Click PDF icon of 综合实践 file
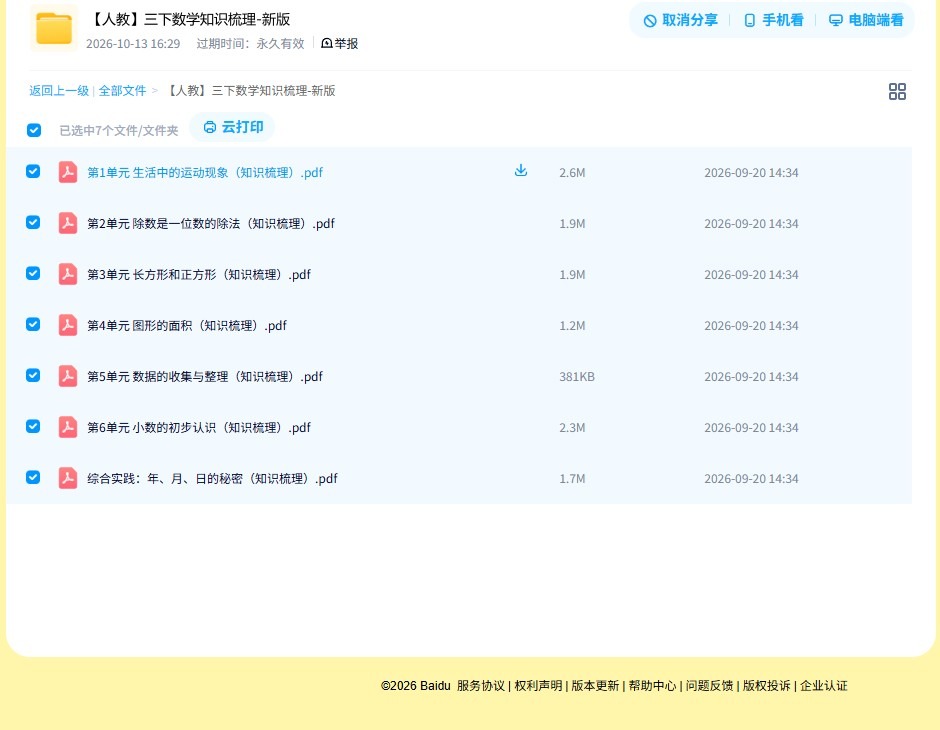 [68, 478]
